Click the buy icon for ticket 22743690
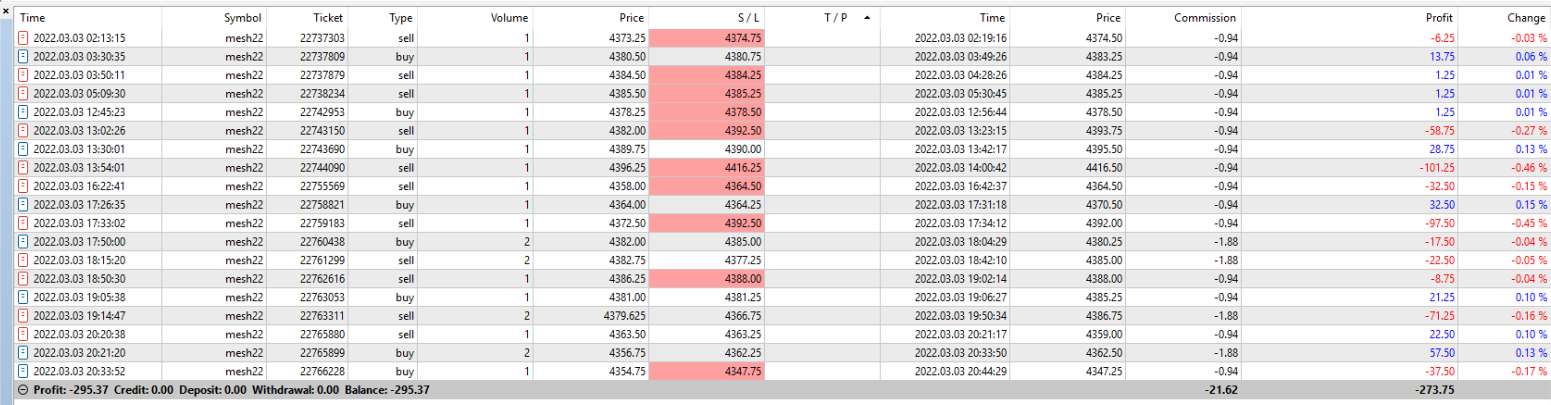The width and height of the screenshot is (1551, 405). [24, 149]
